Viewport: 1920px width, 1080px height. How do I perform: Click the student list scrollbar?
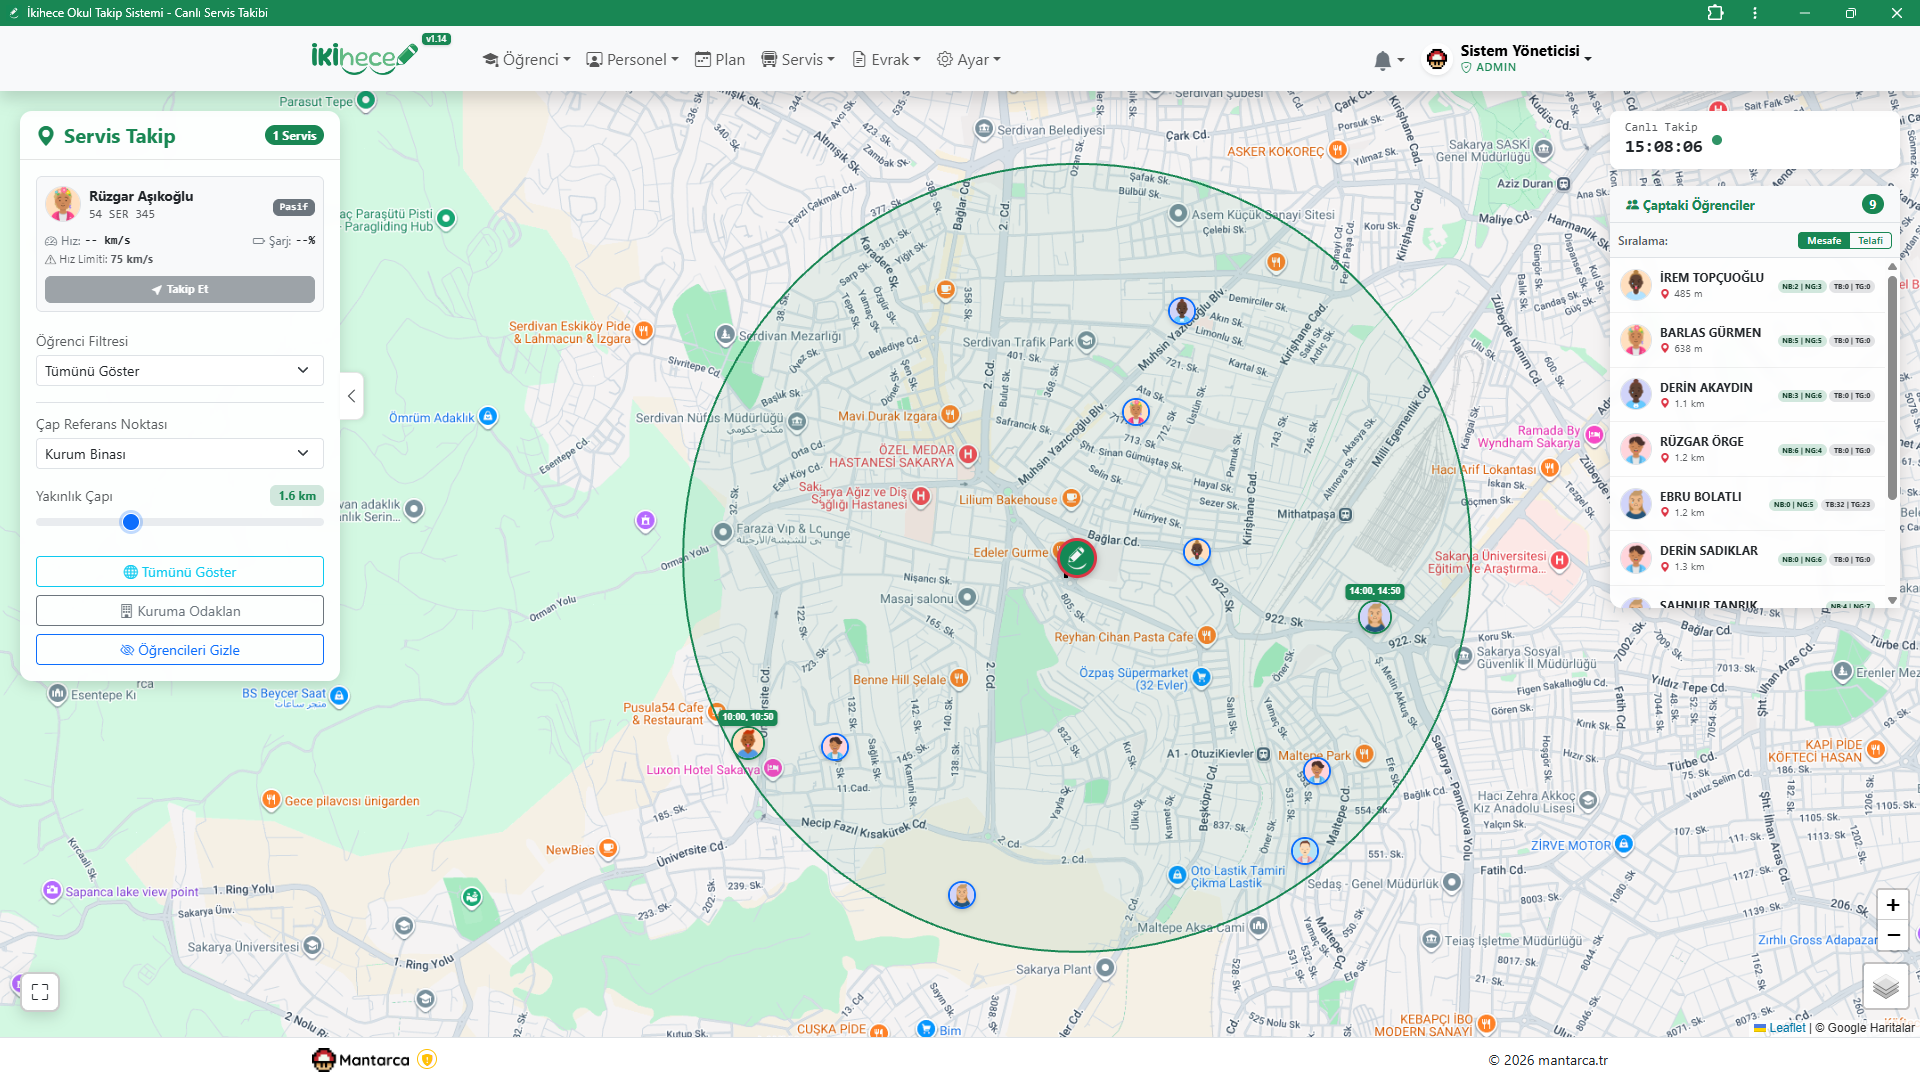(x=1892, y=388)
